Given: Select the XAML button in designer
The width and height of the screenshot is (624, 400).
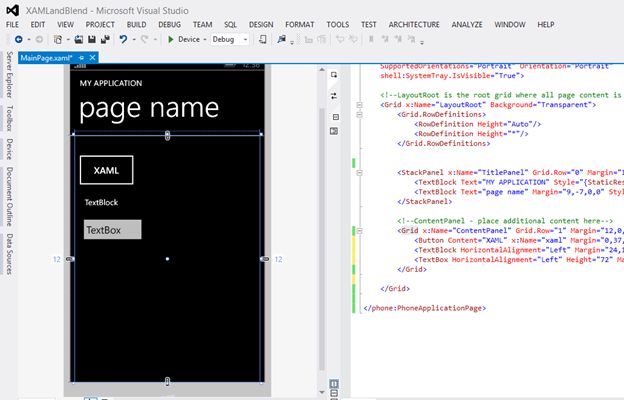Looking at the screenshot, I should 106,170.
